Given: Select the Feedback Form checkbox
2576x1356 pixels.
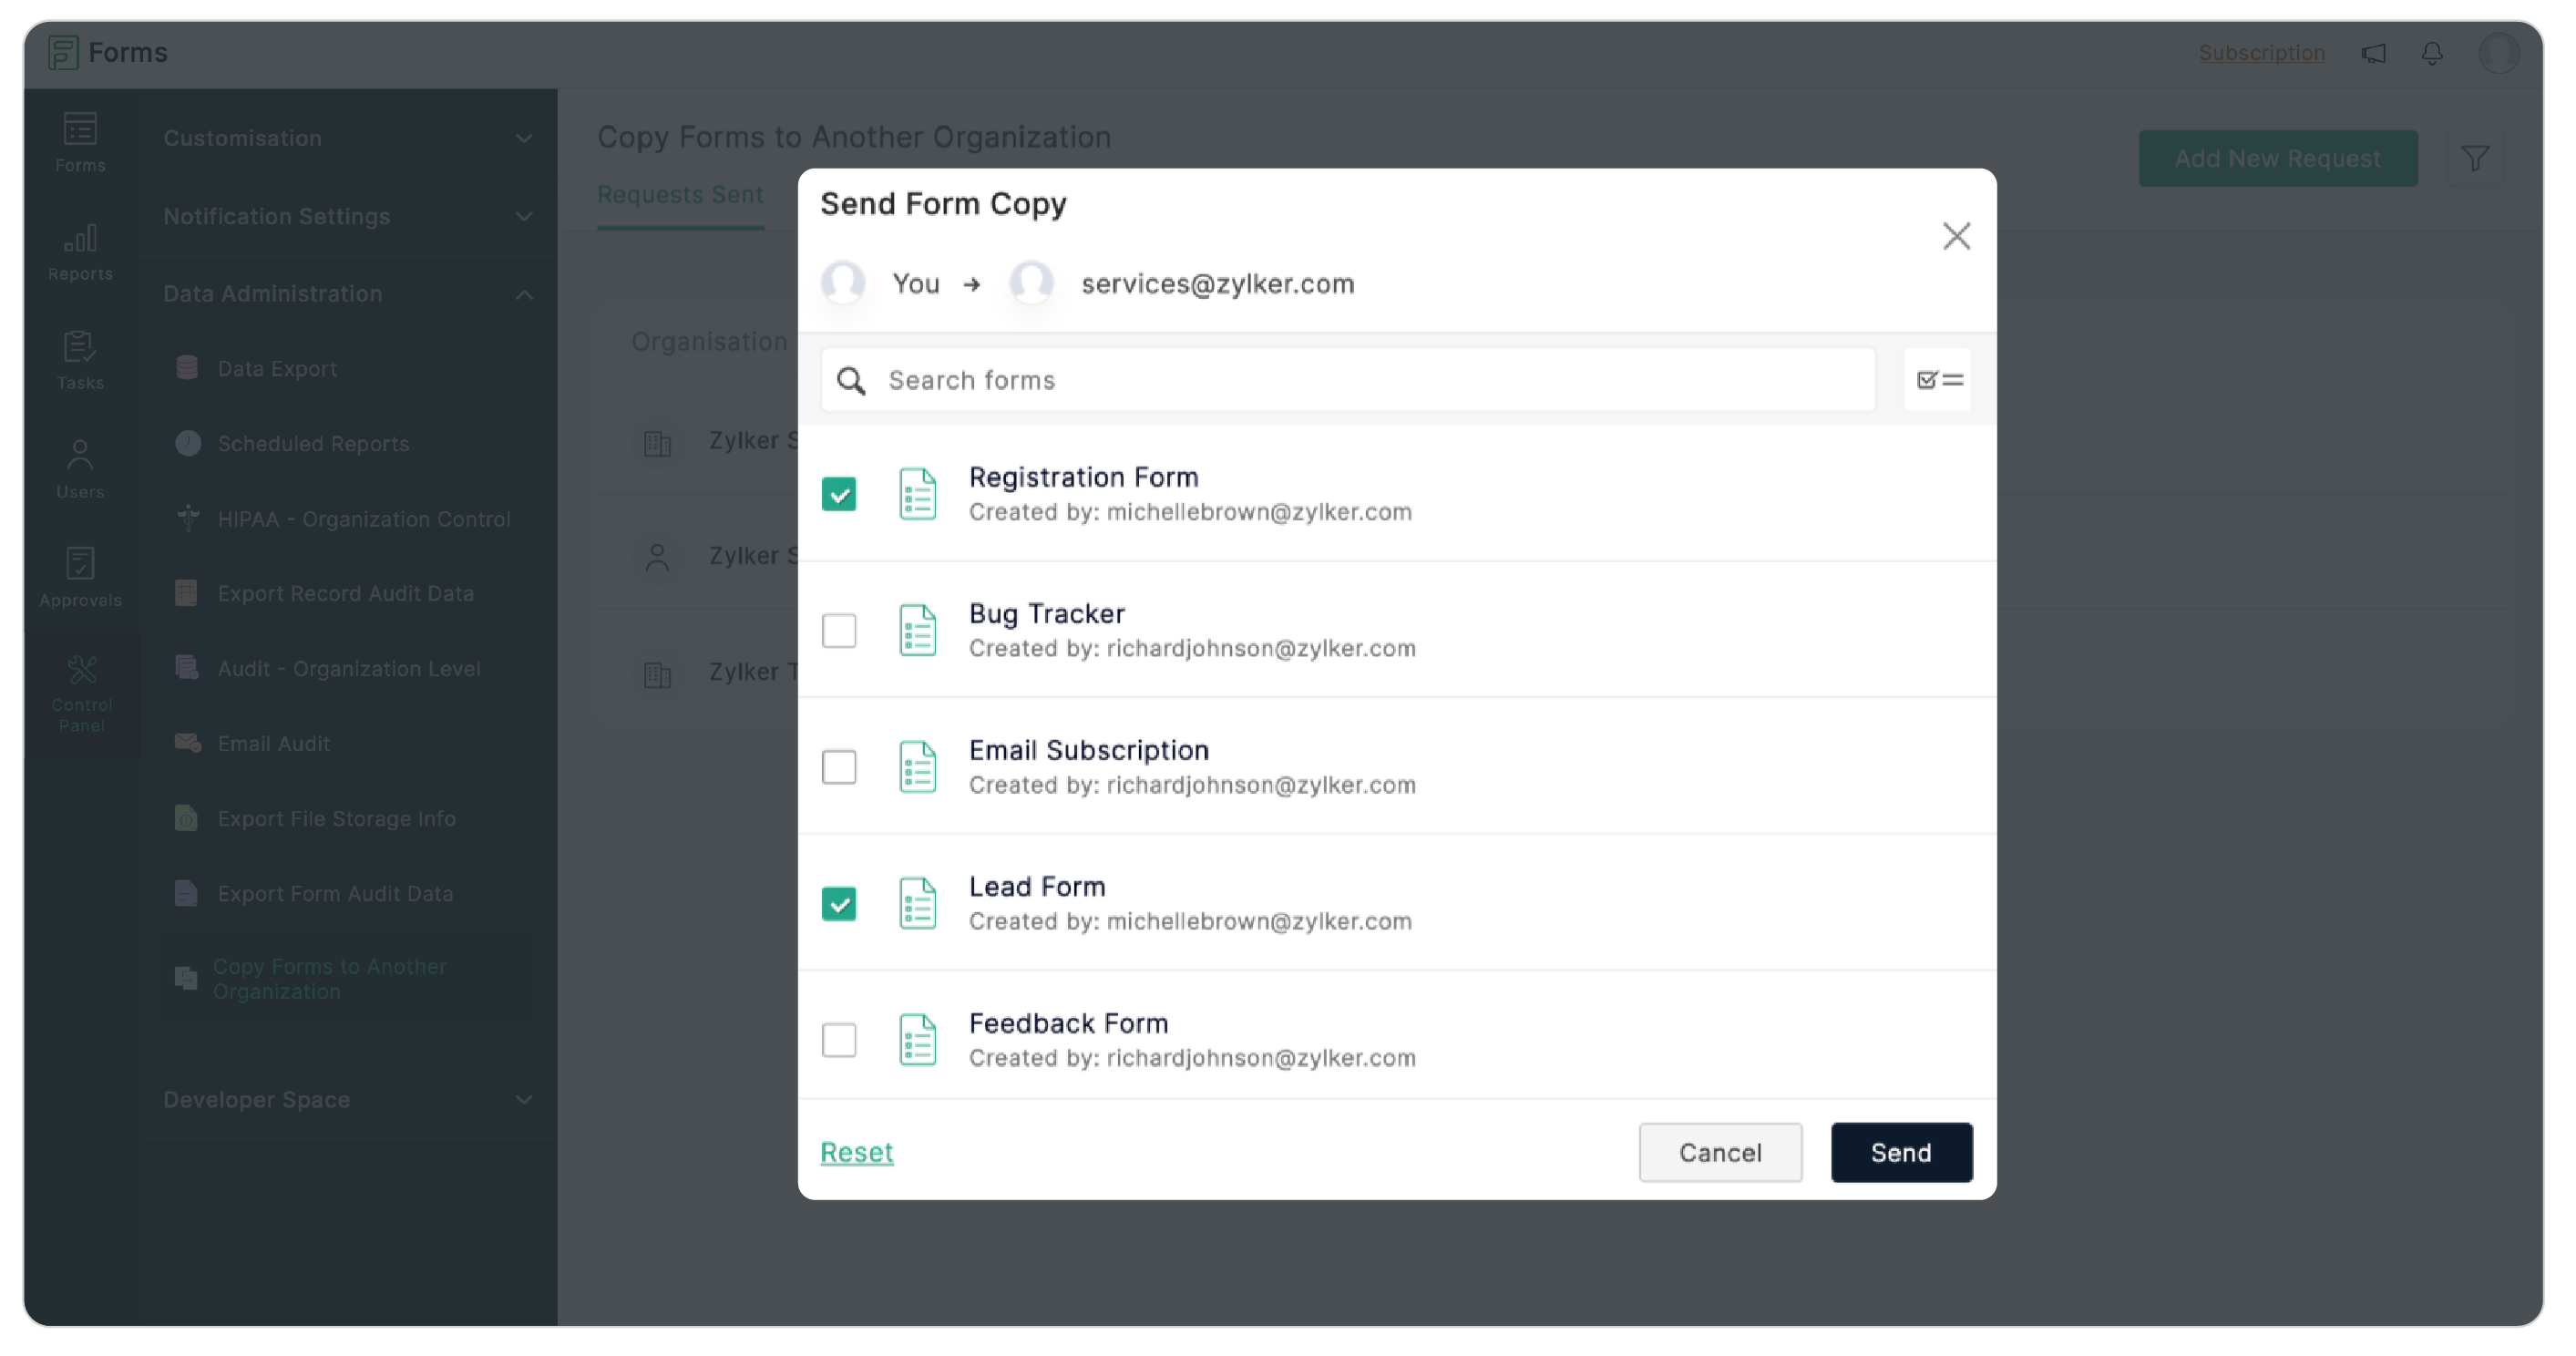Looking at the screenshot, I should [x=838, y=1040].
